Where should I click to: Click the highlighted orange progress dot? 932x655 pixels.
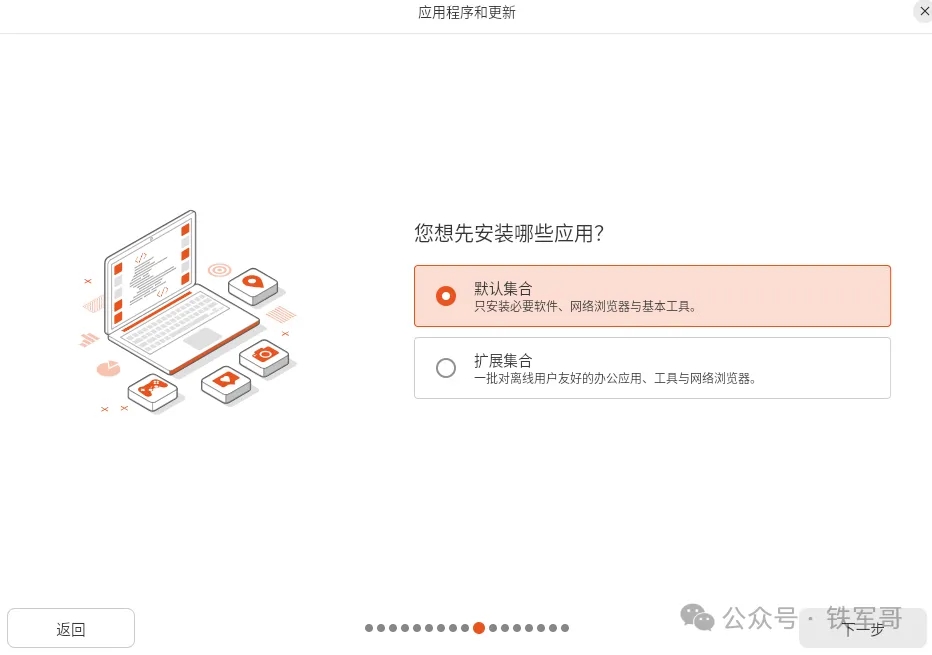[478, 628]
